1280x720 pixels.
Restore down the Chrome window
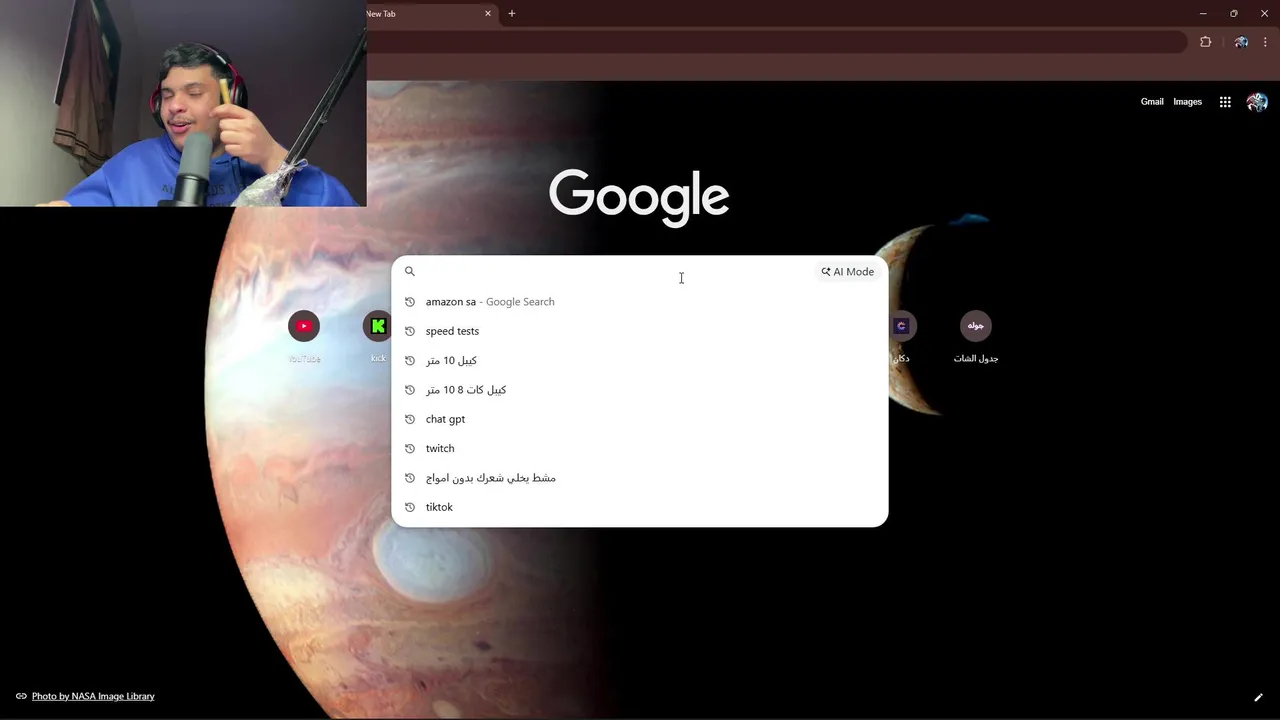coord(1234,13)
